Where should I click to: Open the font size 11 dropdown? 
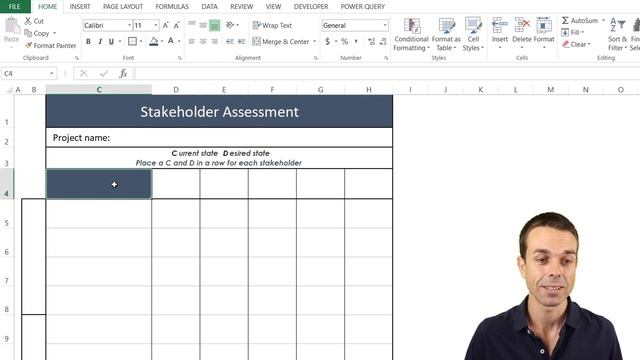[156, 25]
